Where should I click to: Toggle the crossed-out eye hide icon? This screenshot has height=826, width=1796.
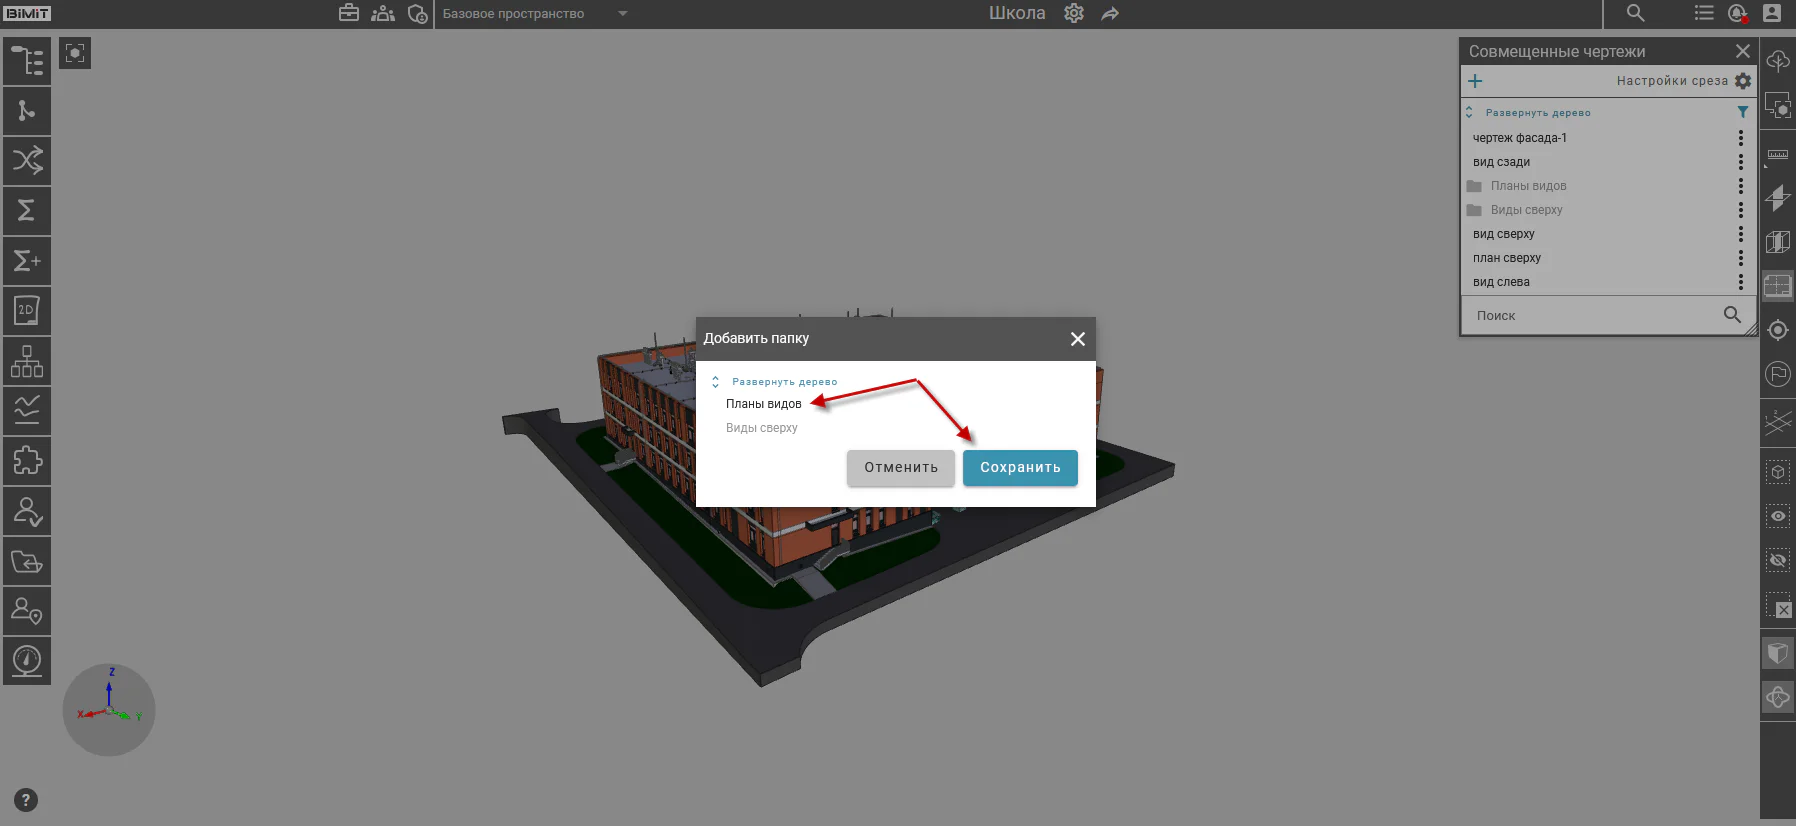tap(1778, 561)
